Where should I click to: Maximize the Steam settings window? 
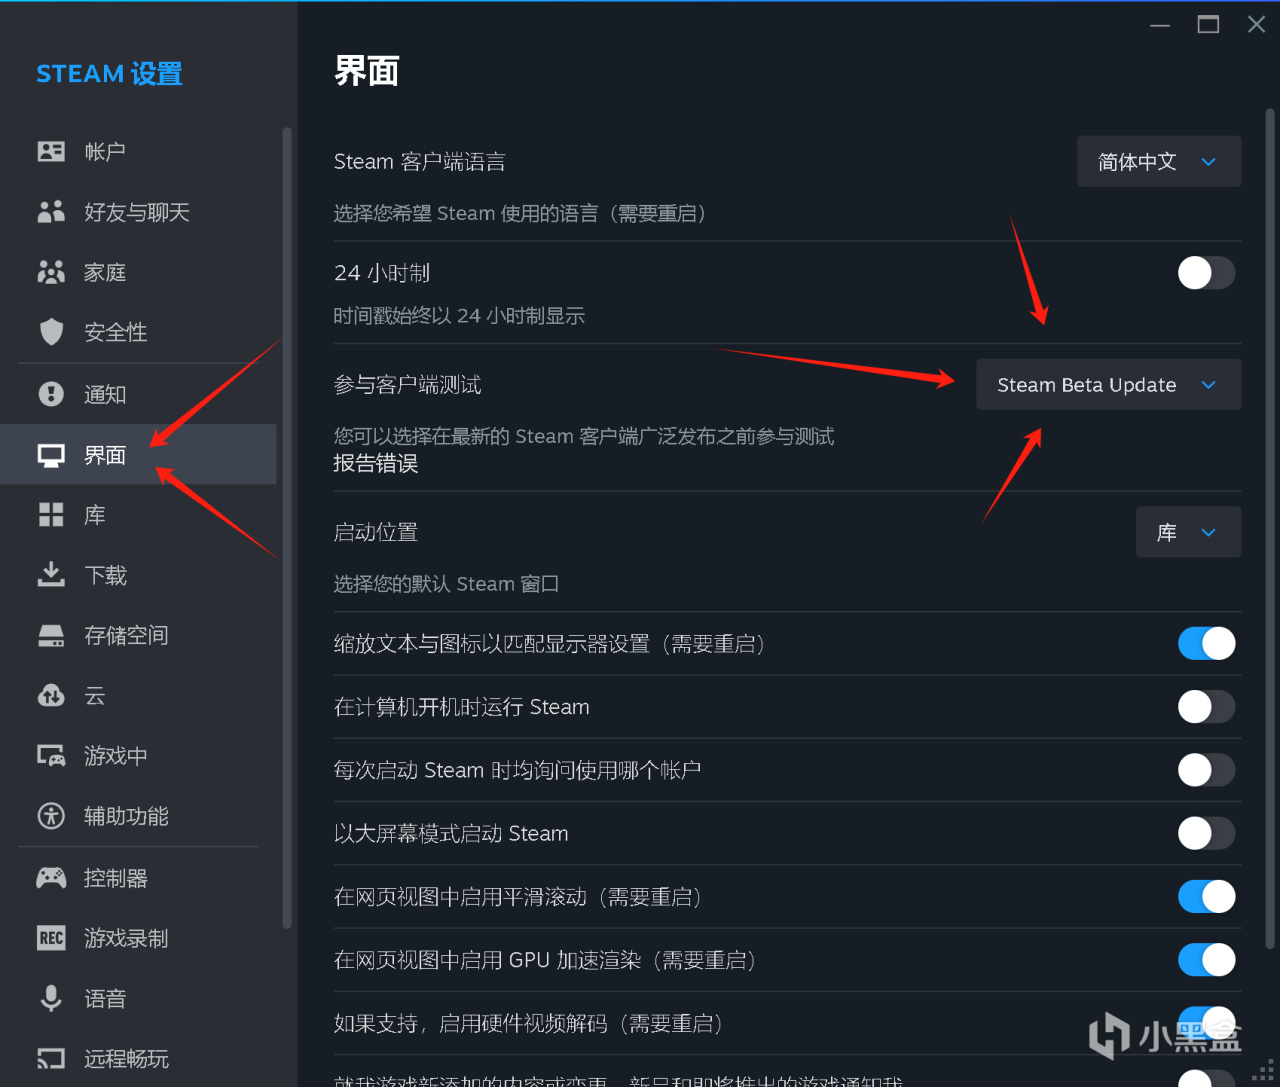click(1208, 25)
